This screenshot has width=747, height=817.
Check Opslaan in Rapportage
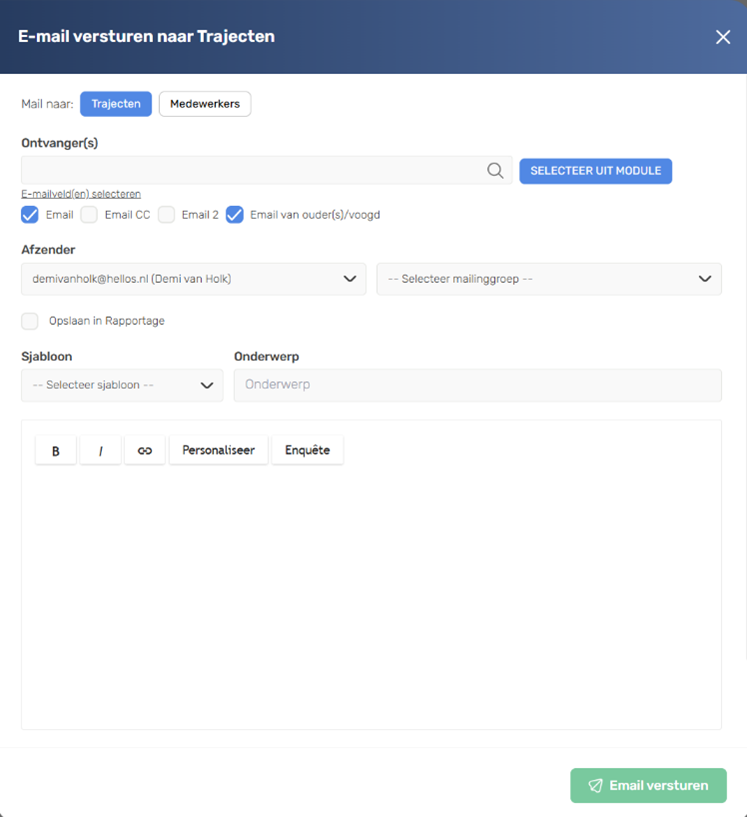30,321
